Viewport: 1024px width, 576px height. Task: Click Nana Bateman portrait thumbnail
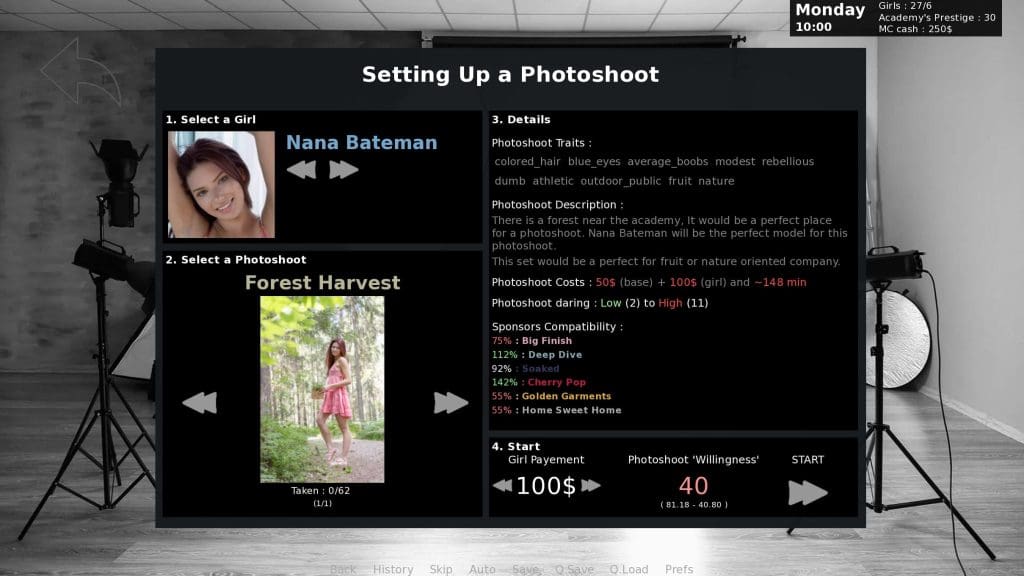[x=221, y=184]
